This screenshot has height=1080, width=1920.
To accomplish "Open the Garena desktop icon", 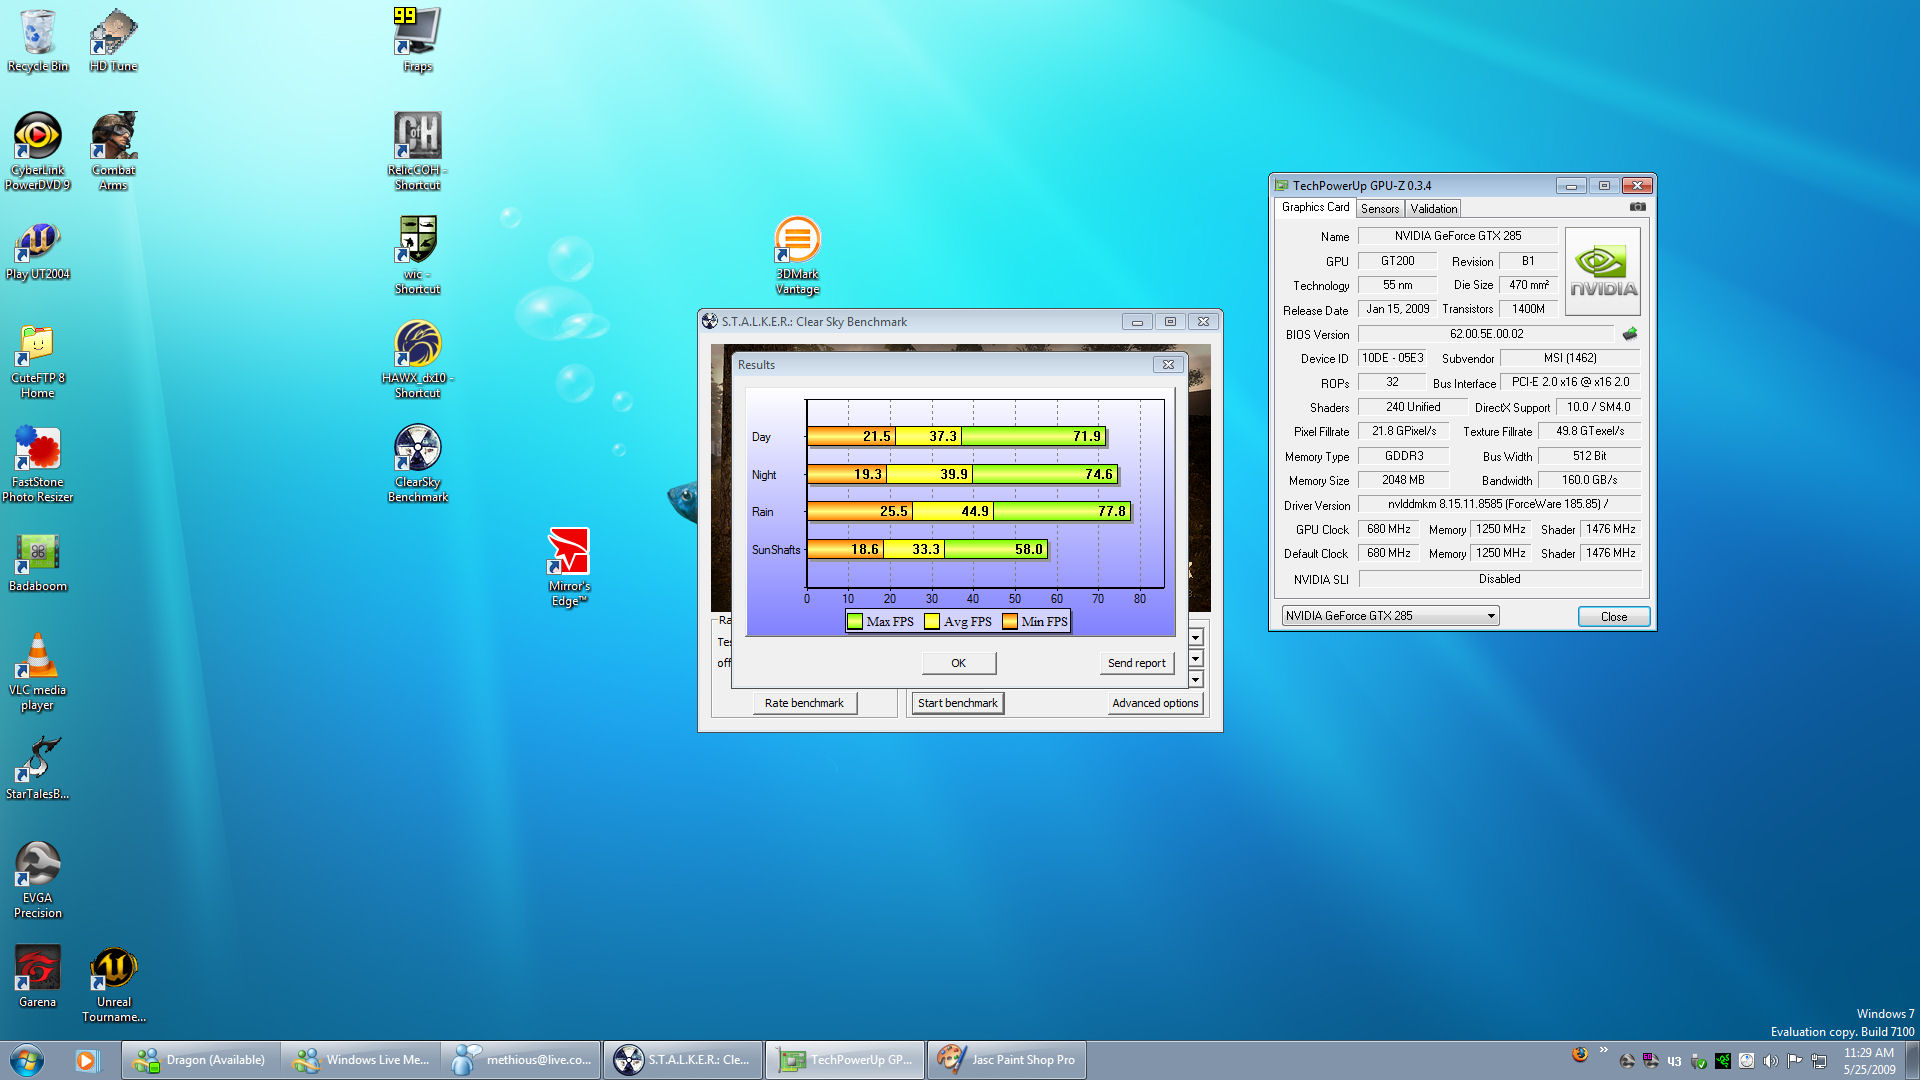I will 37,977.
